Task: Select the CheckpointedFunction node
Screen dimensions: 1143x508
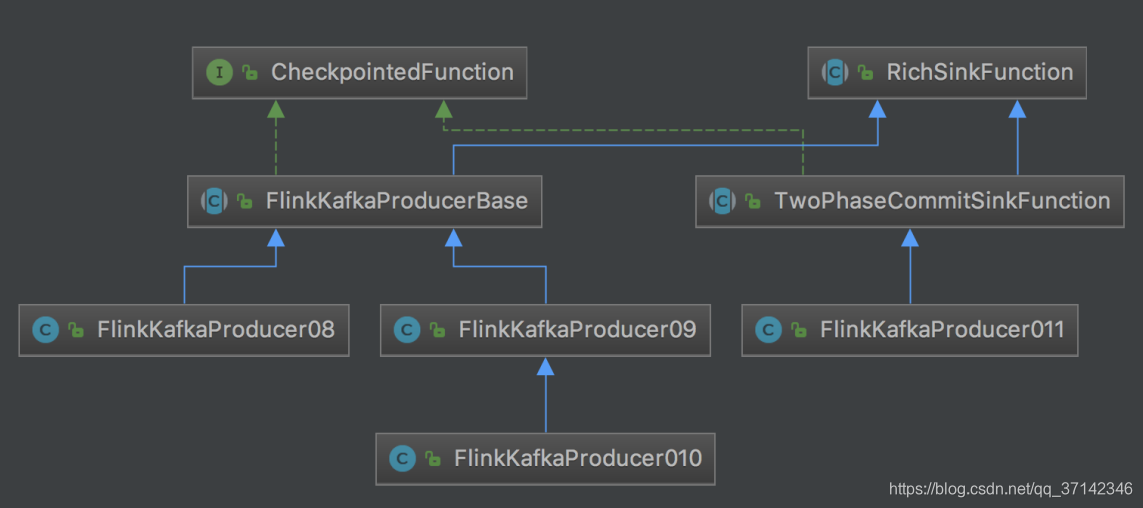Action: (360, 73)
